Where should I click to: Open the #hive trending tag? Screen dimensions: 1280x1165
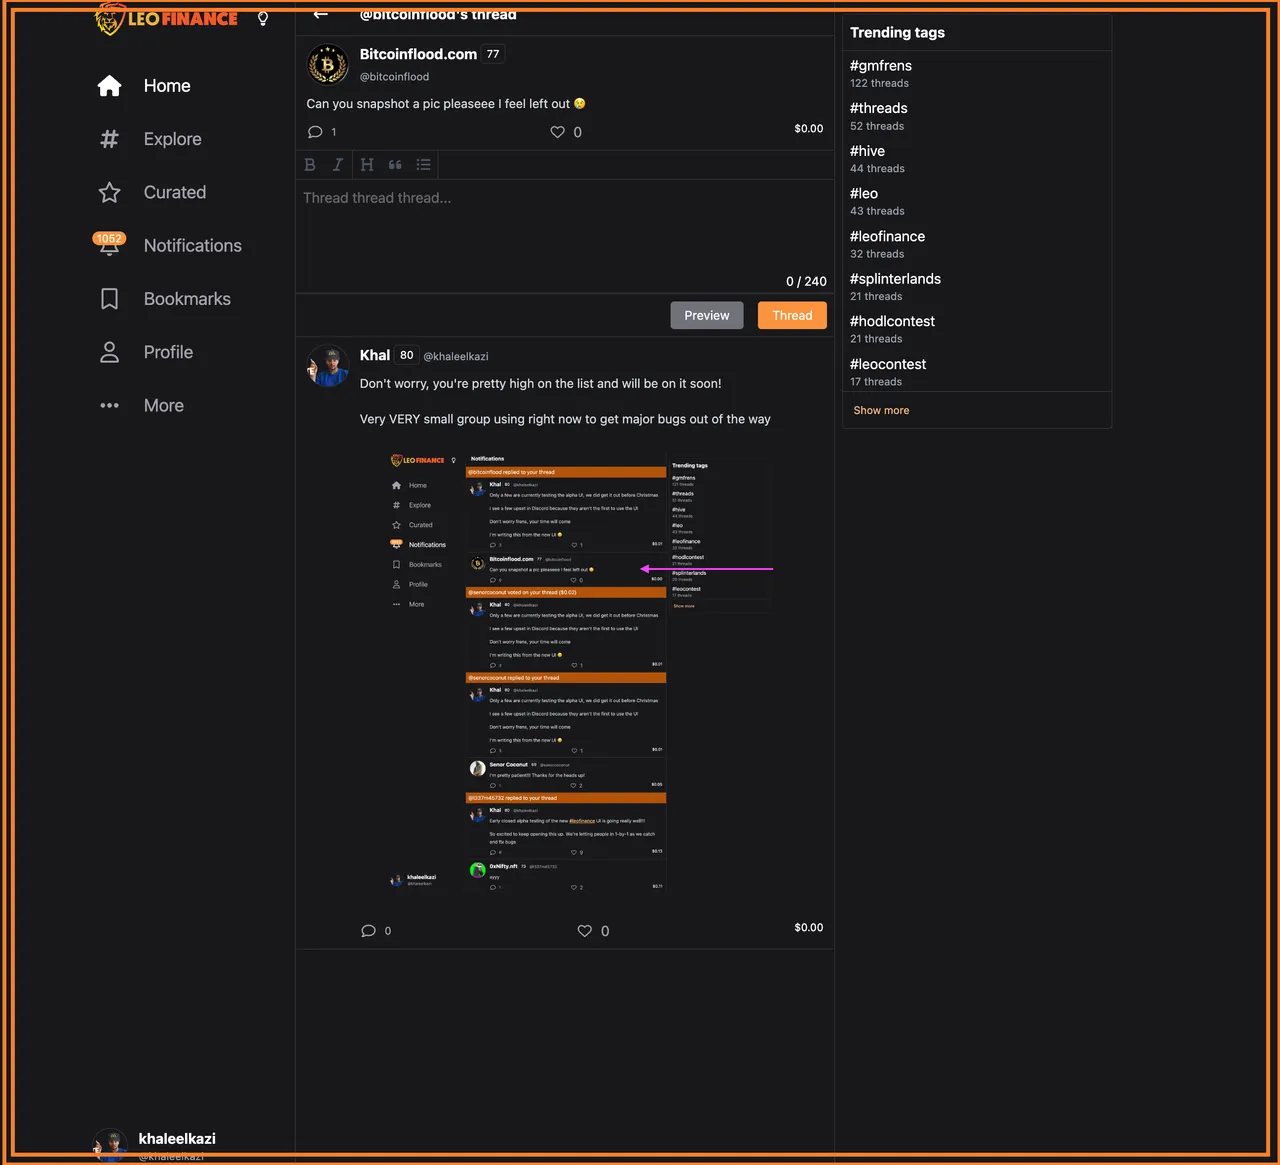[867, 151]
